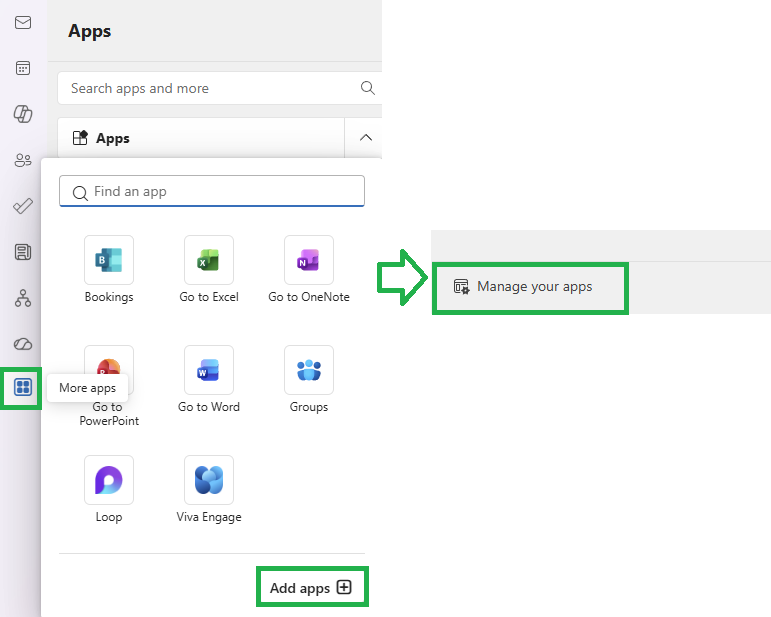Focus the Search apps and more box
The height and width of the screenshot is (617, 771).
coord(219,88)
